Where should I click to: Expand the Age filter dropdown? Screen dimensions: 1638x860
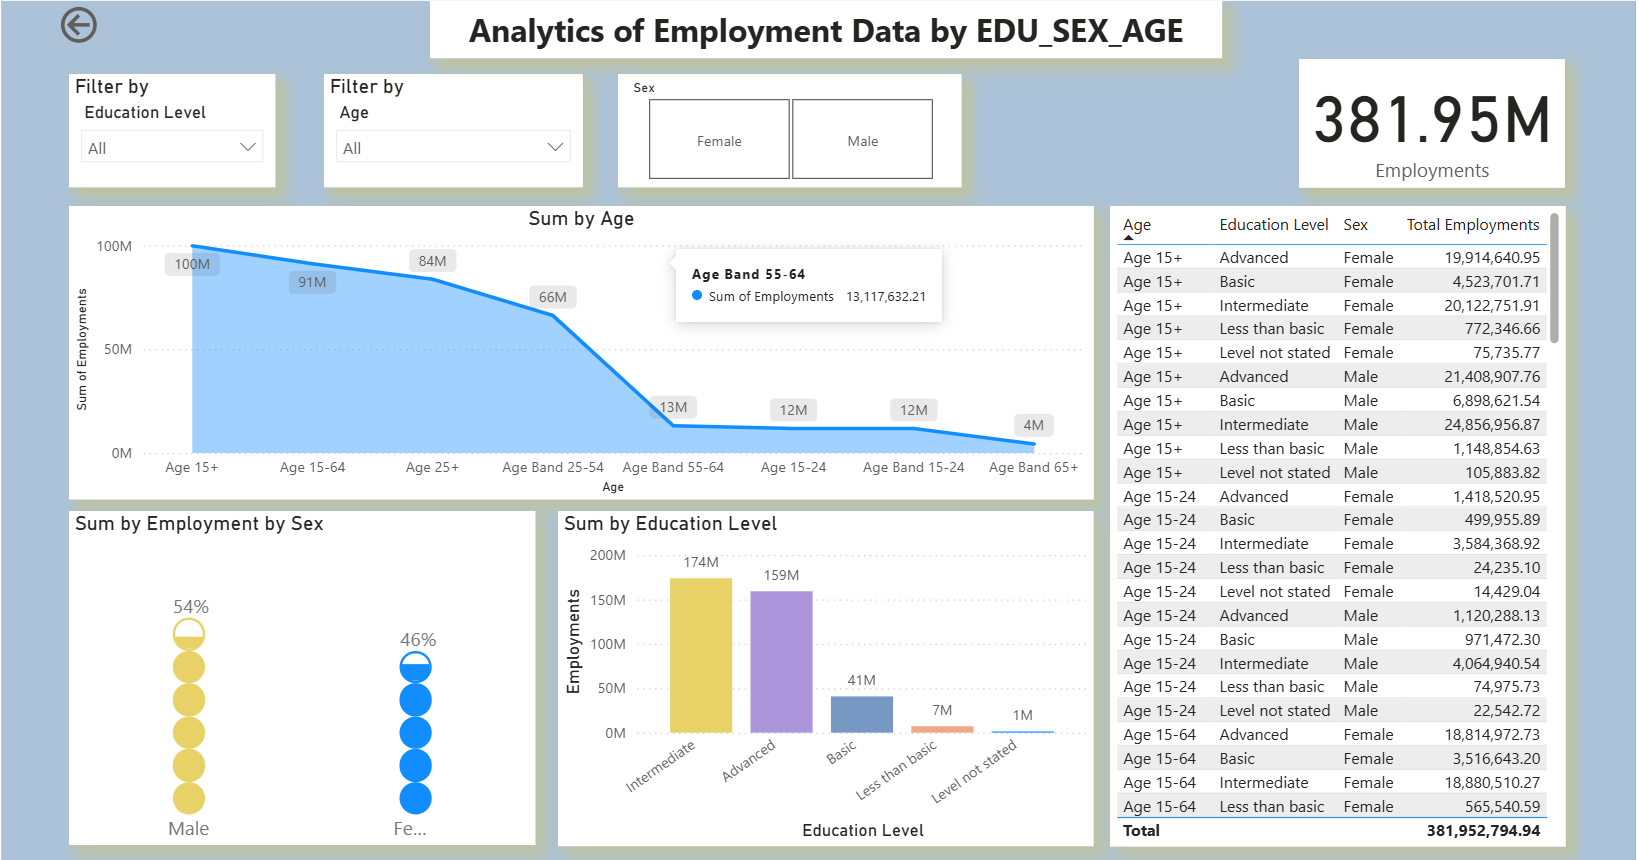click(x=453, y=147)
